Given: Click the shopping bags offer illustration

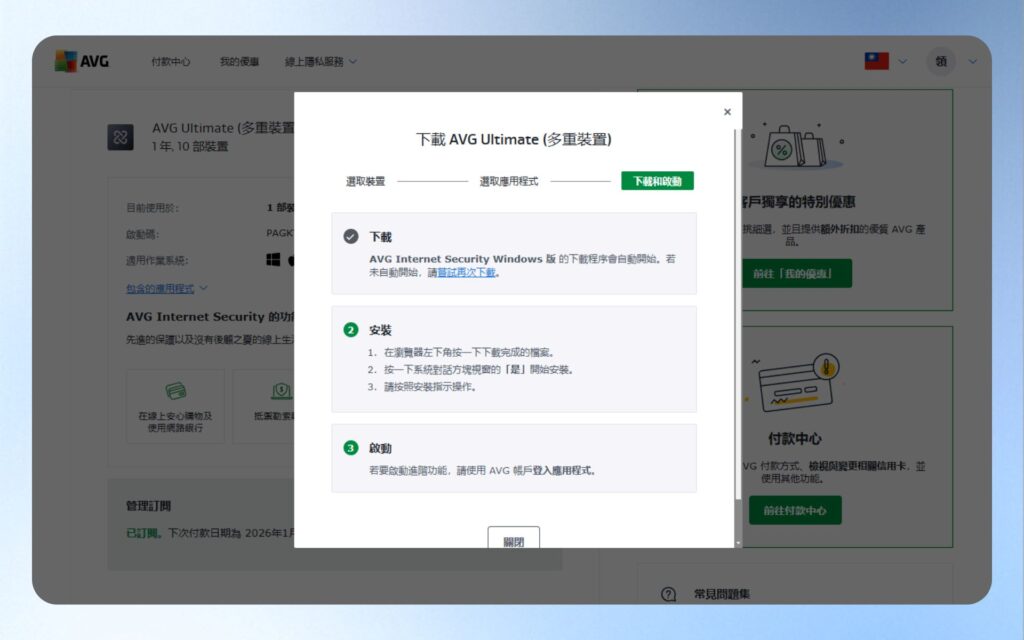Looking at the screenshot, I should tap(798, 146).
